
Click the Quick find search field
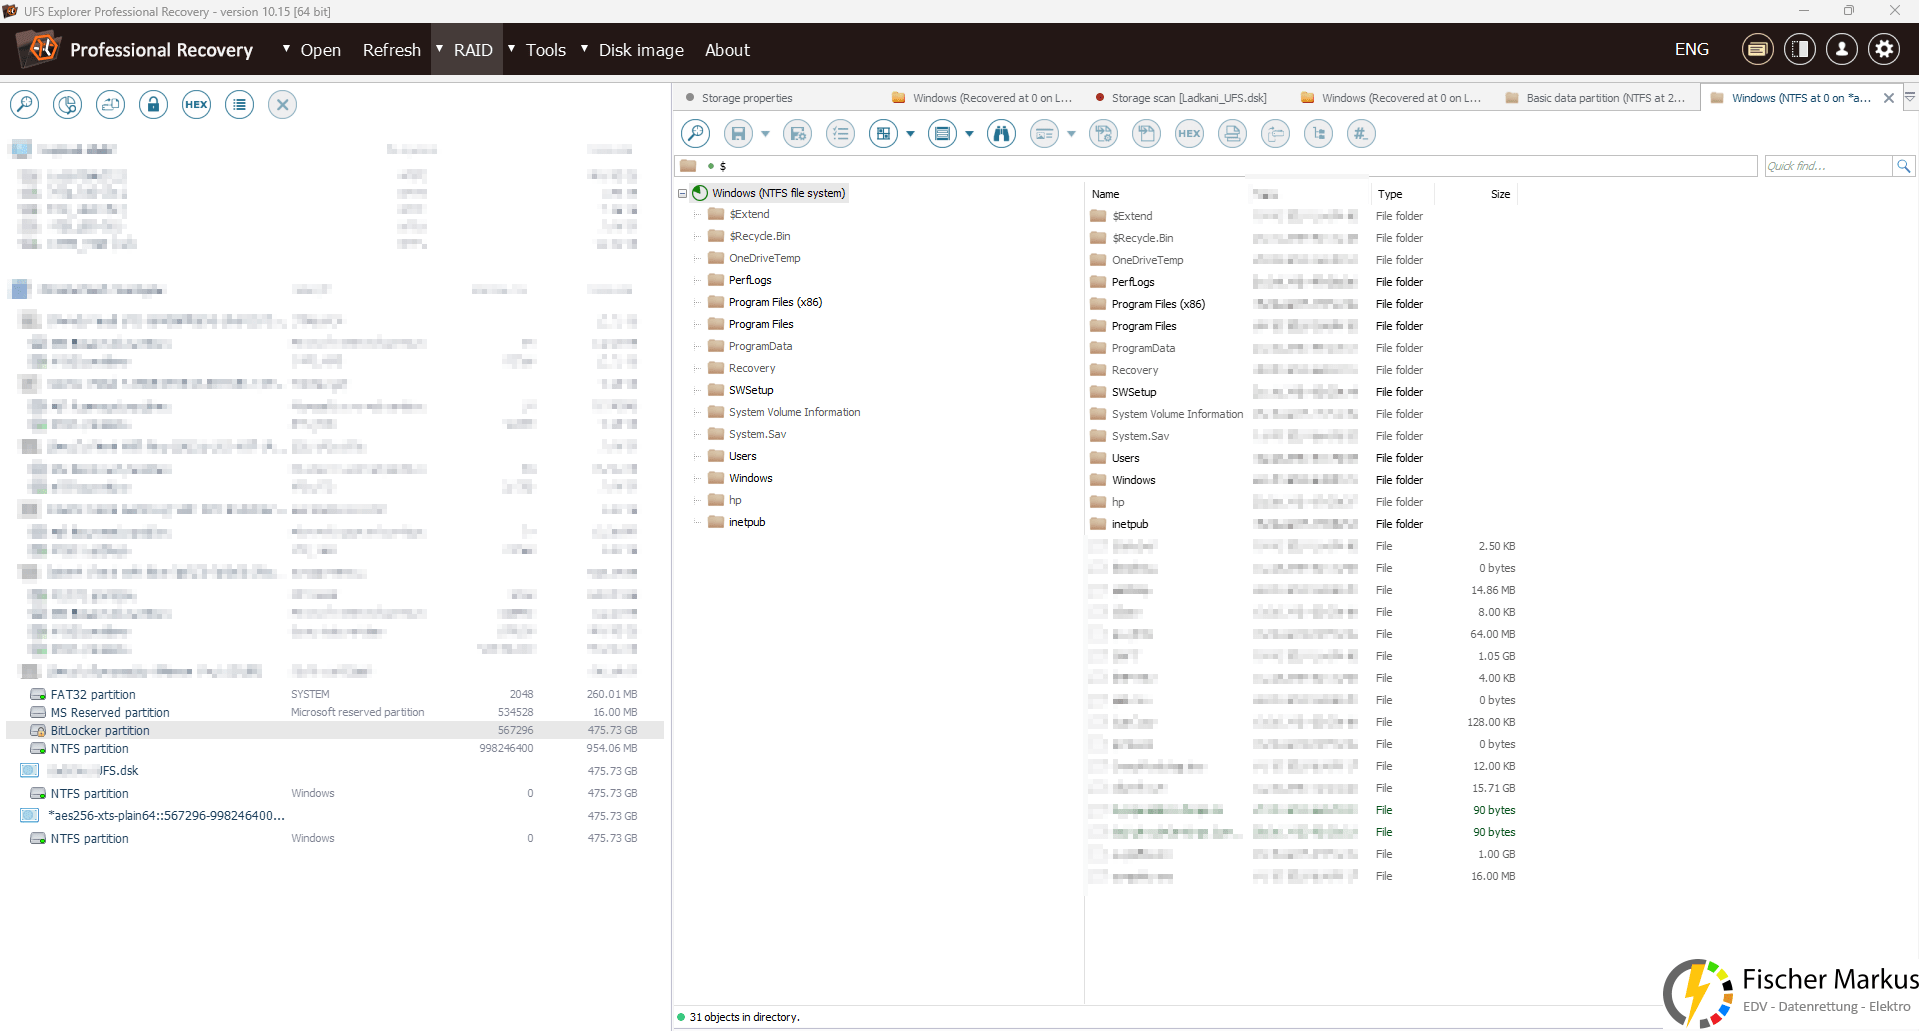click(x=1827, y=166)
